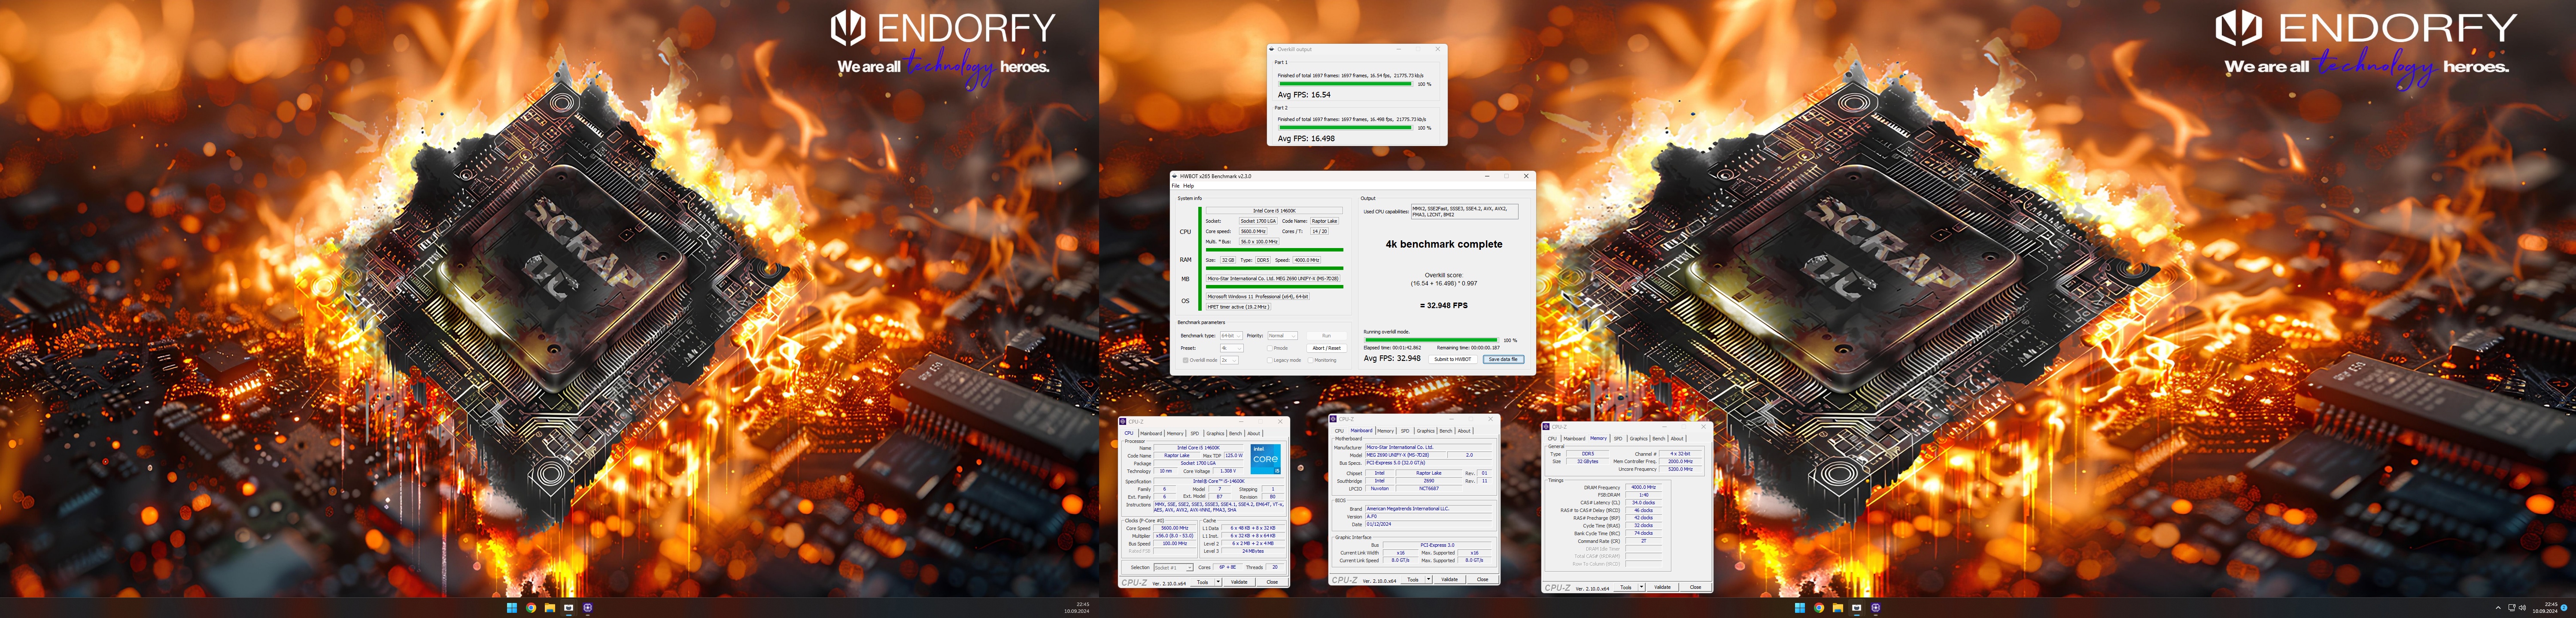Open network status tray icon
The height and width of the screenshot is (618, 2576).
tap(2512, 608)
